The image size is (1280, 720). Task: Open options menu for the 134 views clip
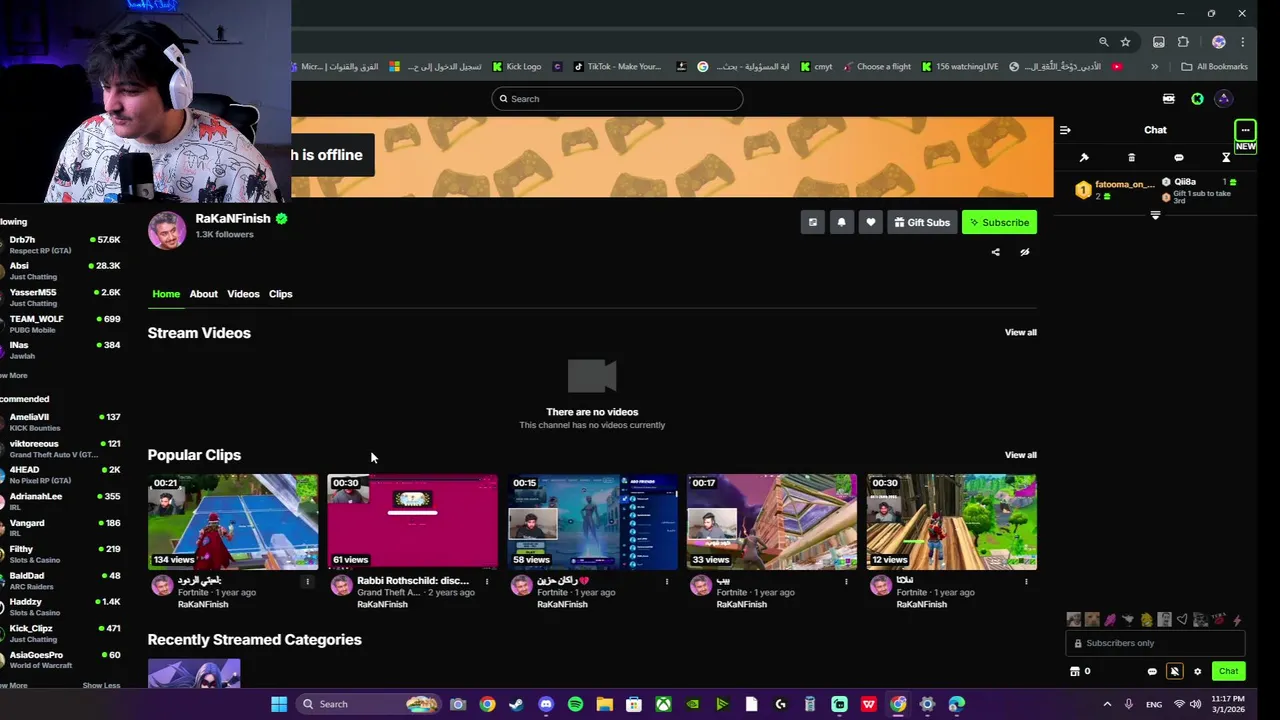tap(307, 581)
